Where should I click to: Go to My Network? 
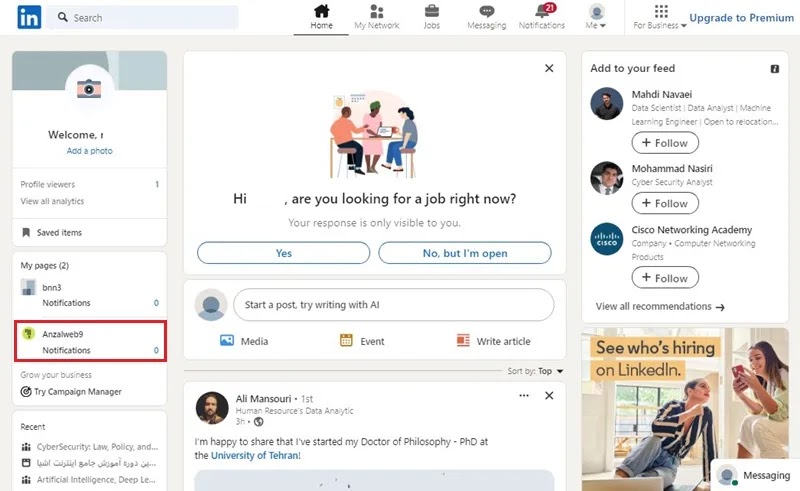point(377,17)
